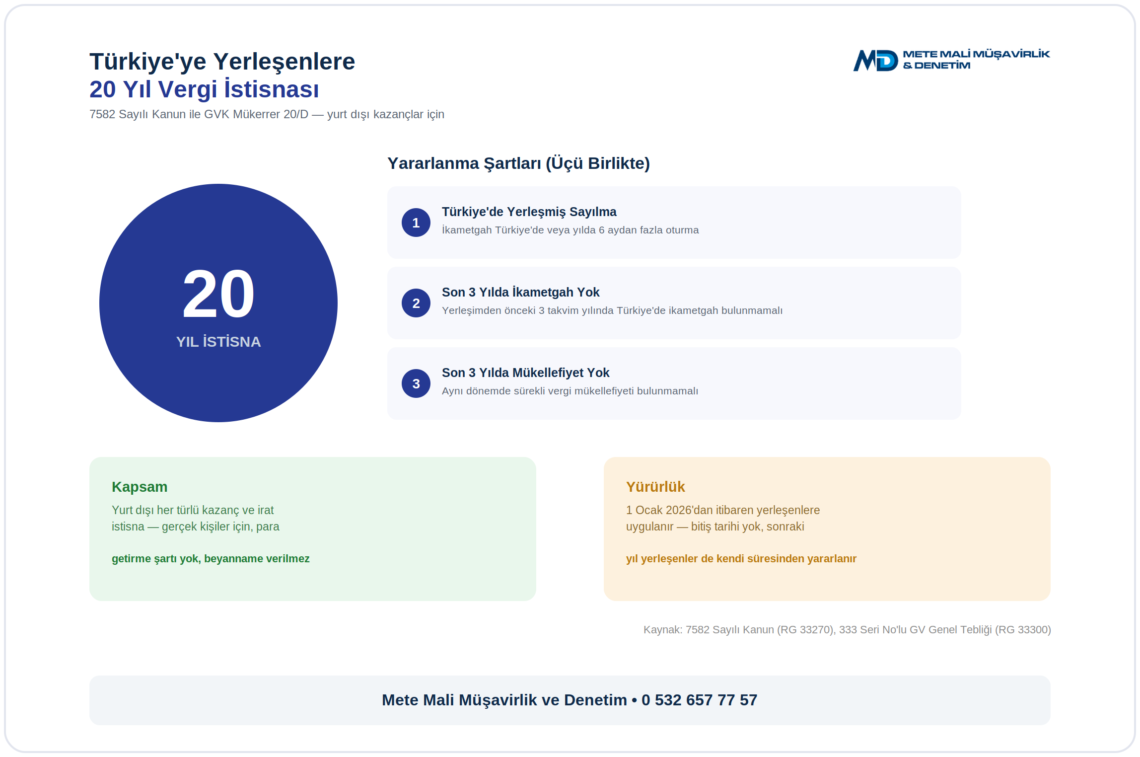Click 'Yerleşimden önceki 3 takvim yılında' description

[x=612, y=311]
